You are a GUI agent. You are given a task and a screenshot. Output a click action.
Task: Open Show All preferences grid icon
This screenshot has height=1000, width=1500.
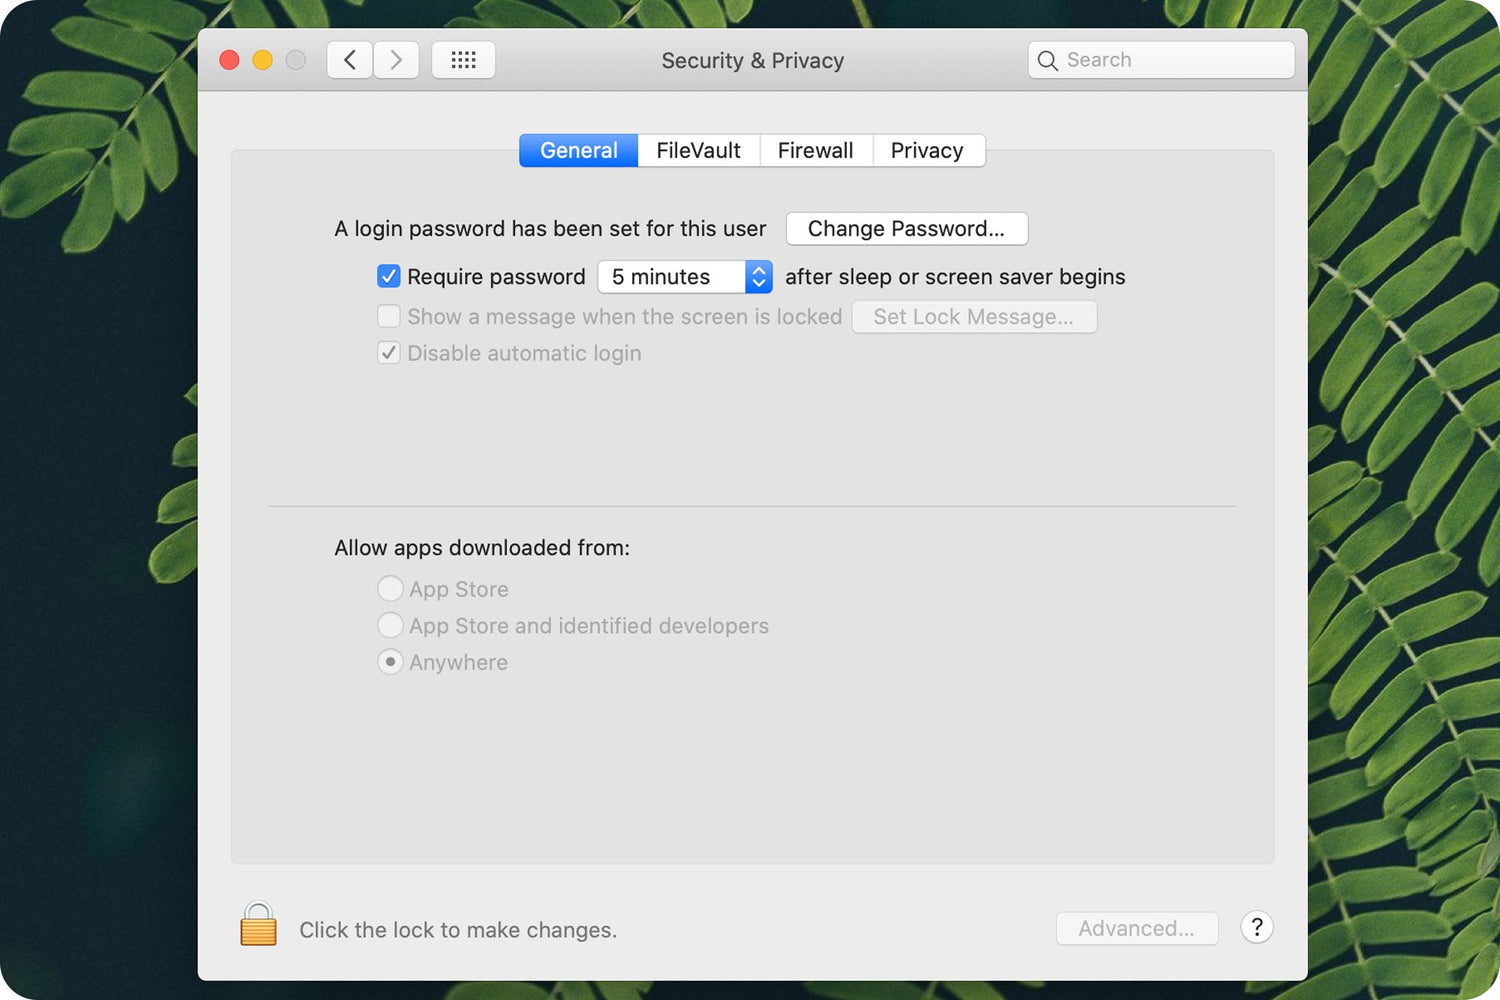pyautogui.click(x=463, y=59)
